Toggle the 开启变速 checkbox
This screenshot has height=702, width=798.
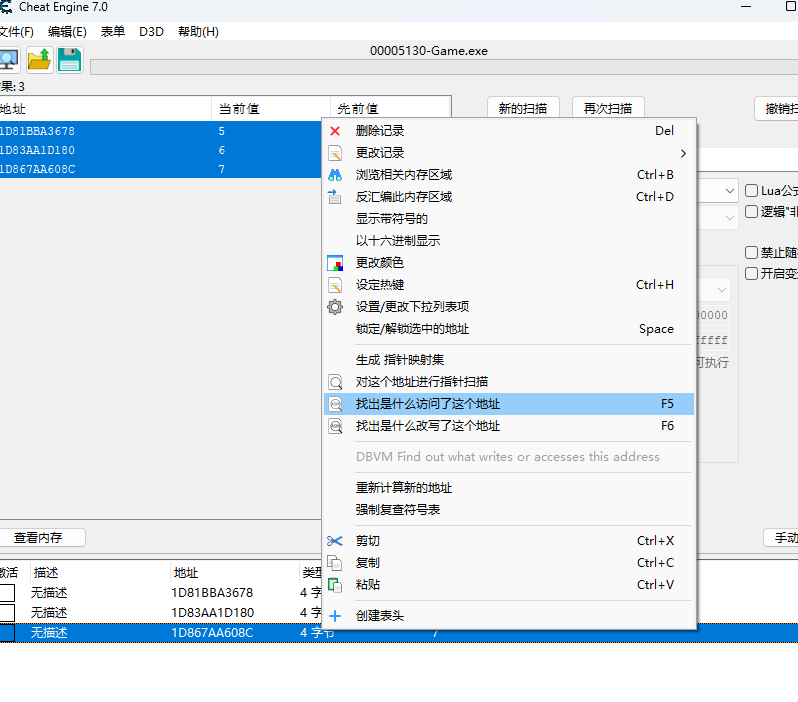751,273
